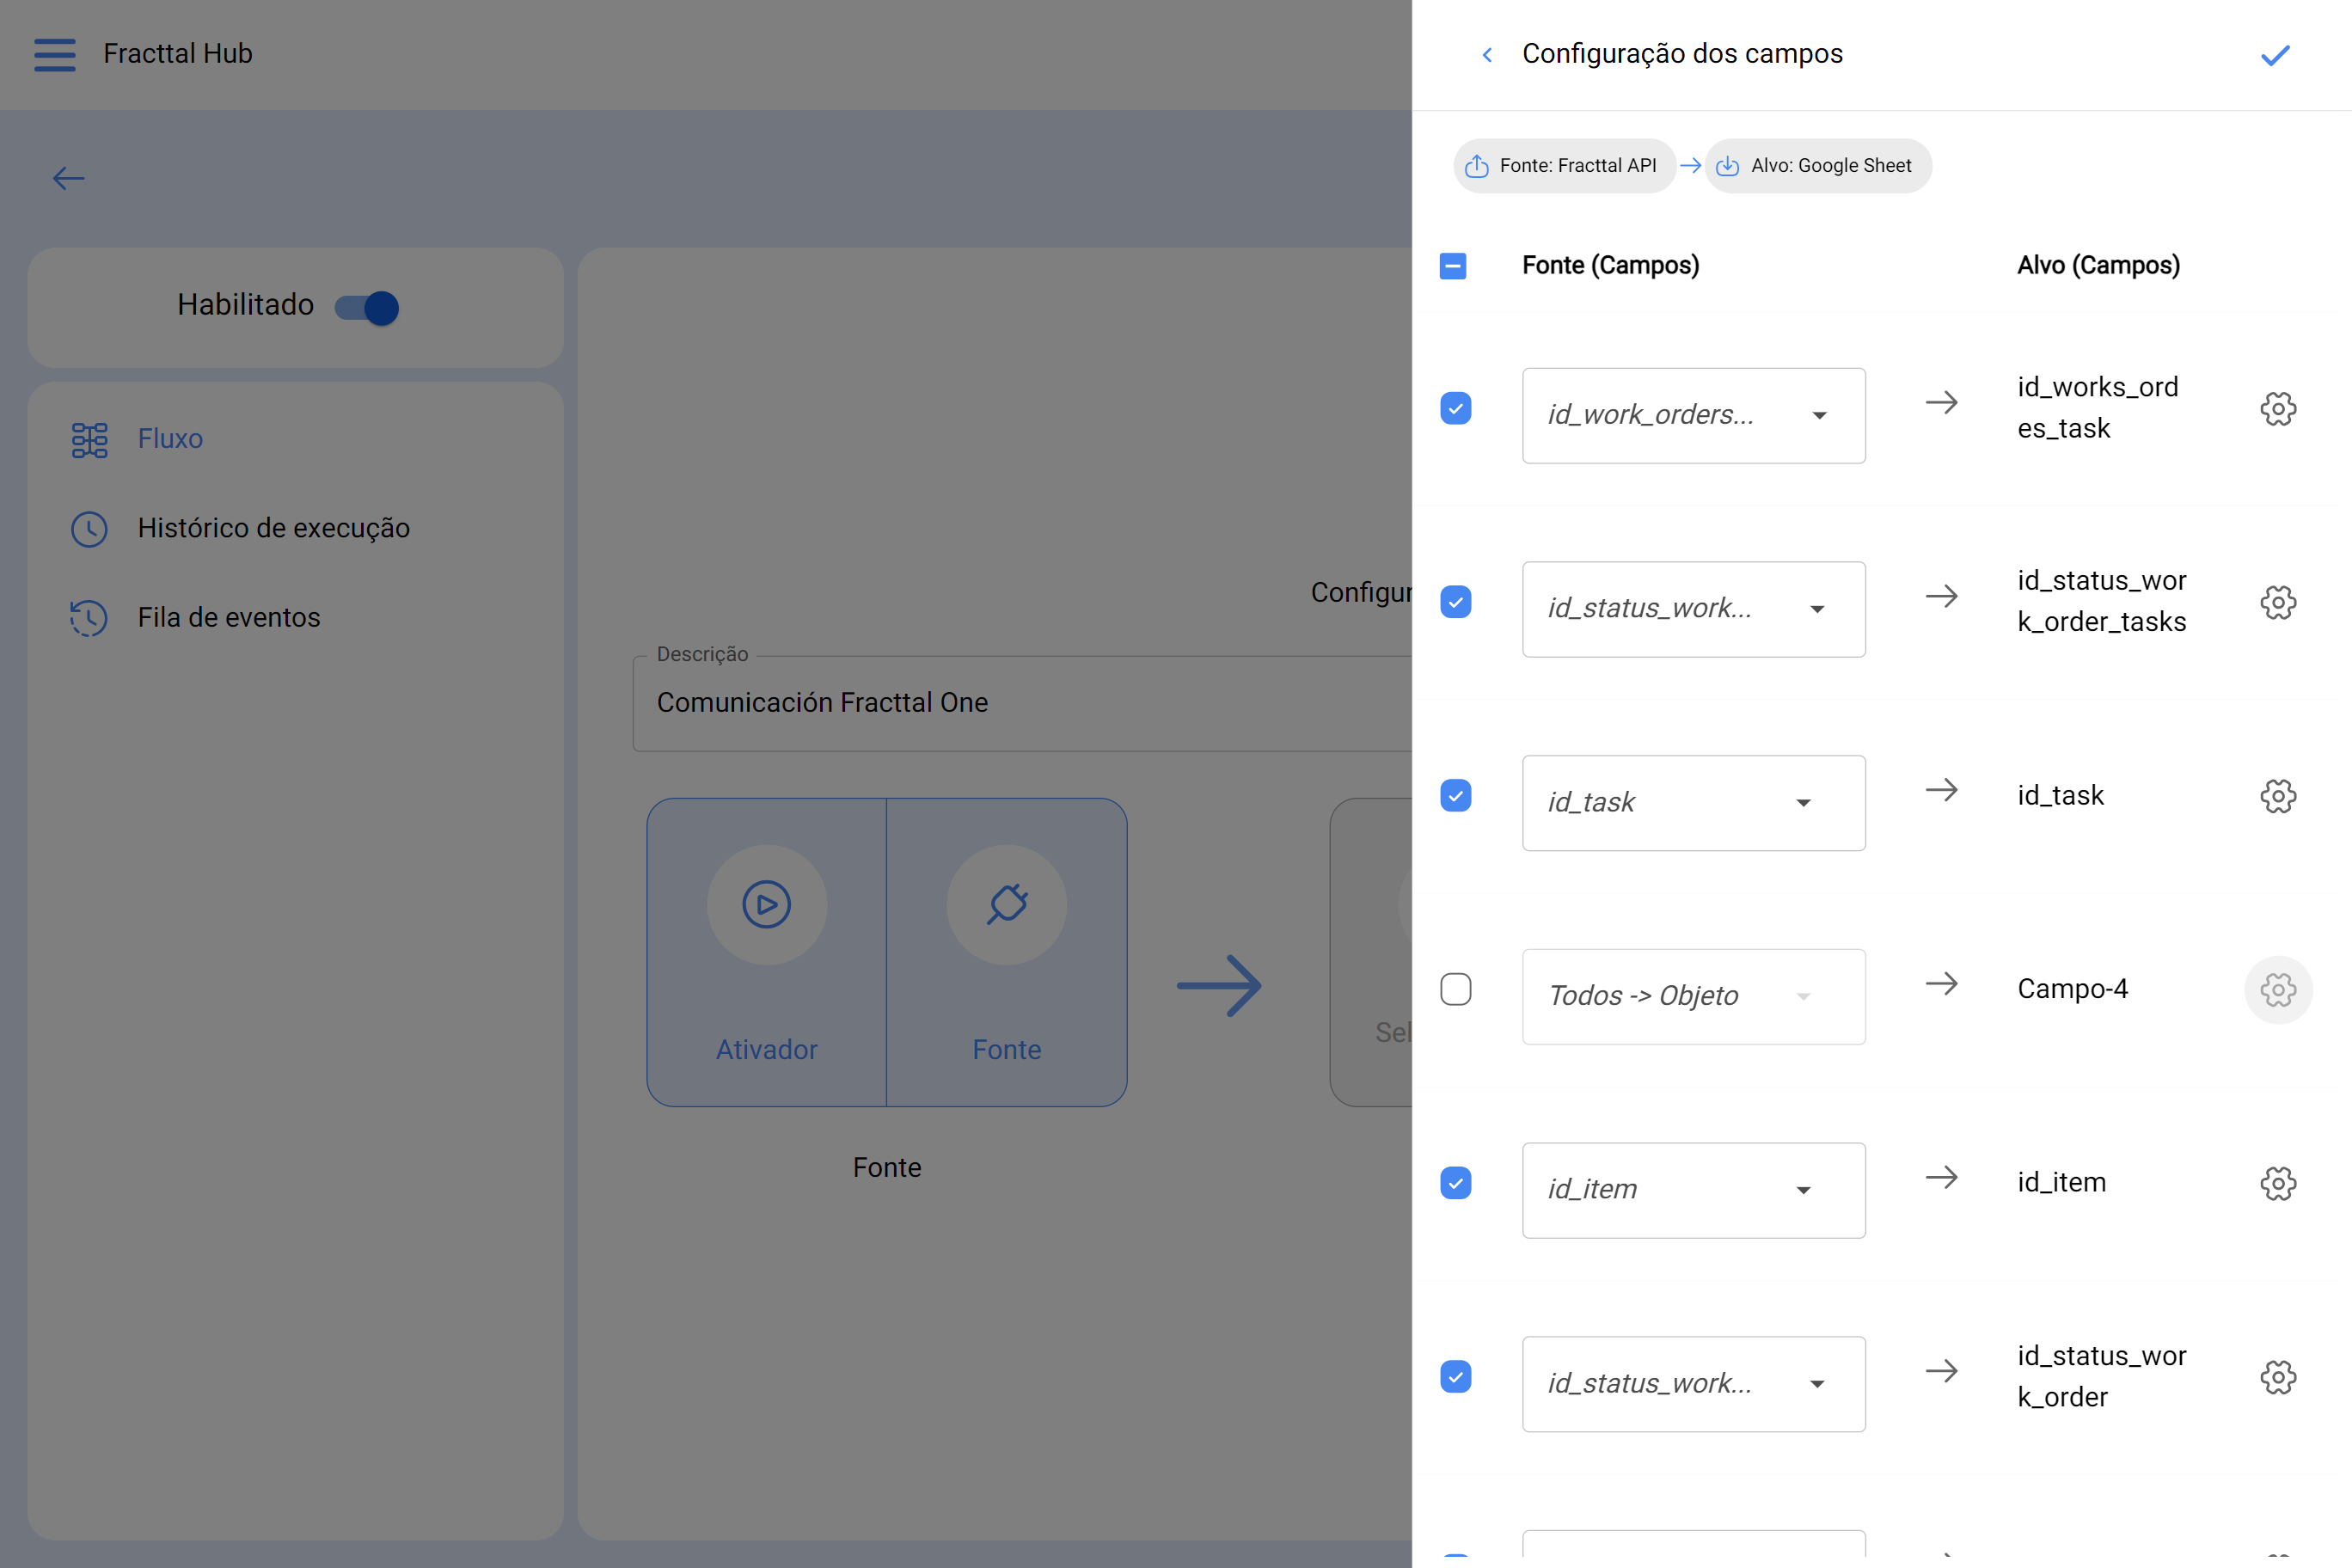
Task: Click the history icon for Fila de eventos
Action: (89, 618)
